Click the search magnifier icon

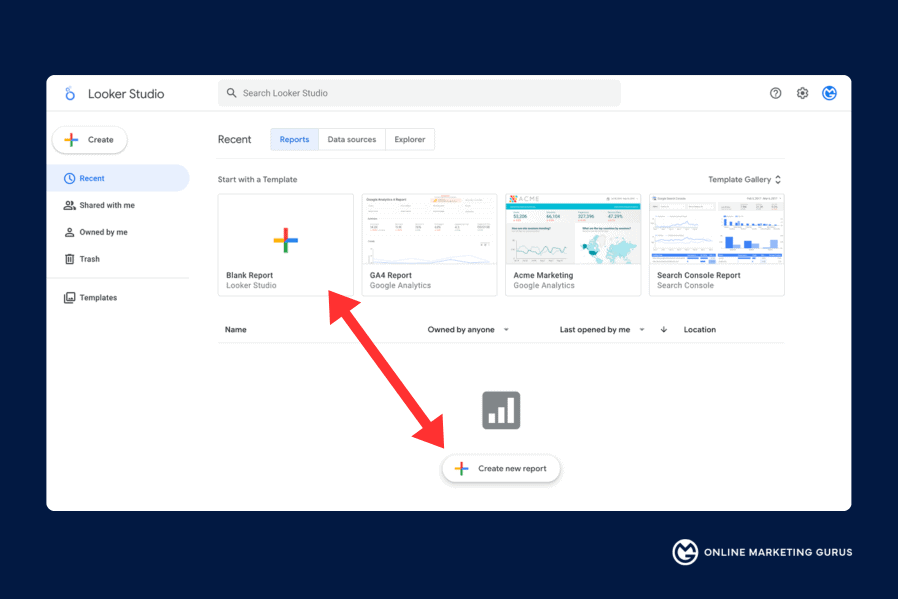(231, 93)
